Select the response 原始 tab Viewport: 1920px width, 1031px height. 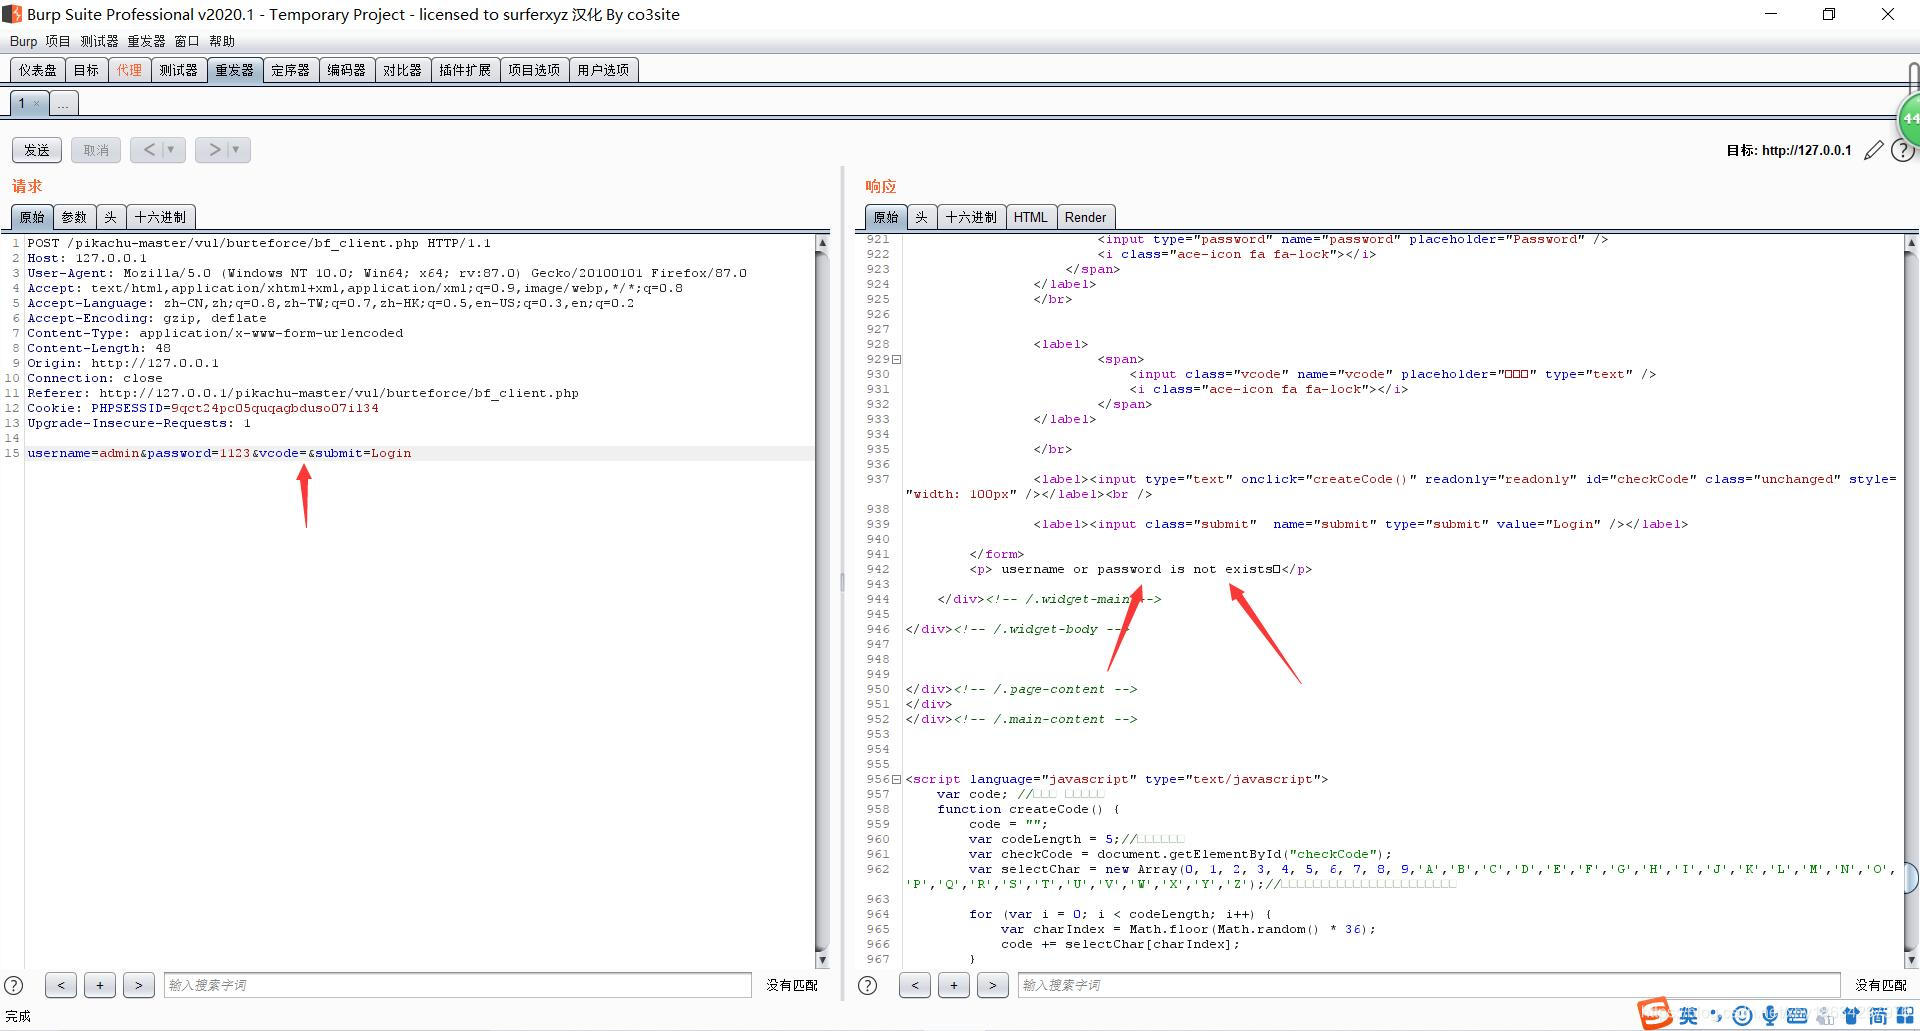coord(886,217)
